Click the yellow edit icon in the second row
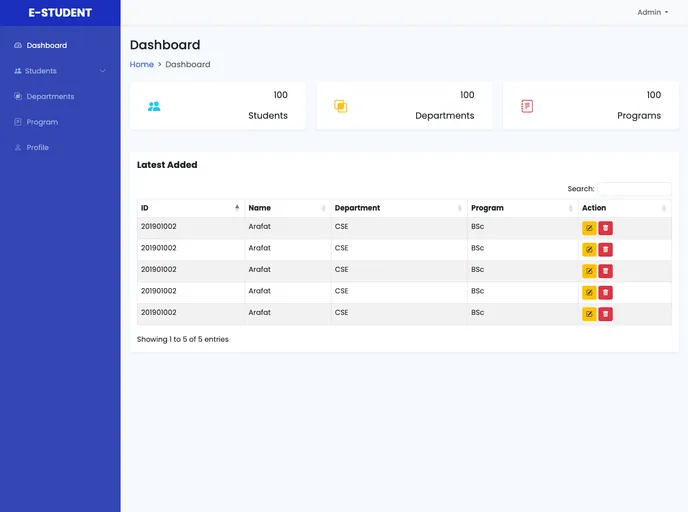 pyautogui.click(x=589, y=250)
